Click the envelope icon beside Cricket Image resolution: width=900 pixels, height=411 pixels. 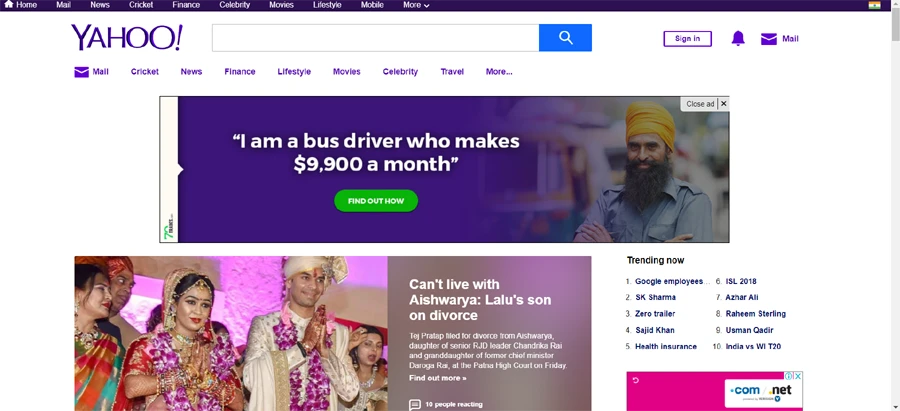click(x=81, y=72)
